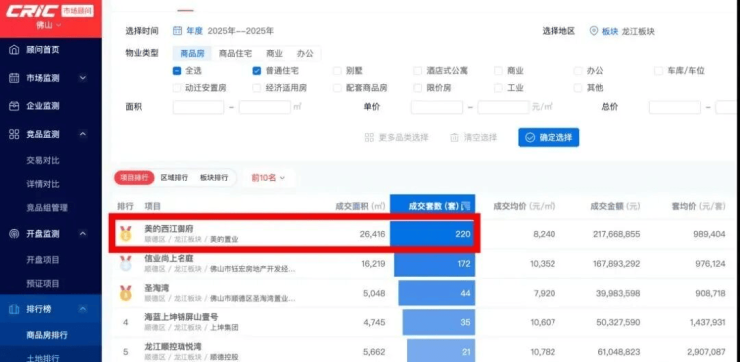Check the 办公 checkbox in the type list
The image size is (740, 362).
(x=578, y=71)
